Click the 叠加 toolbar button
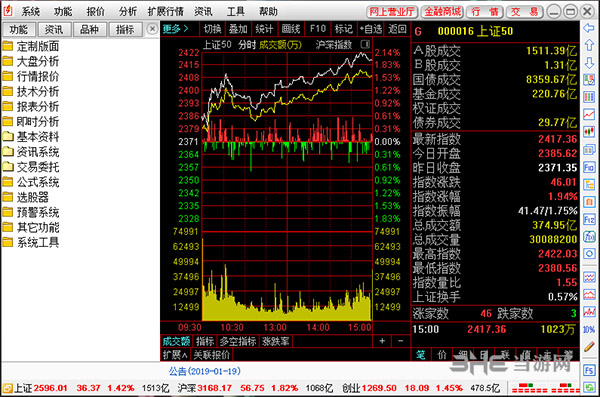Screen dimensions: 600x397 (x=238, y=29)
